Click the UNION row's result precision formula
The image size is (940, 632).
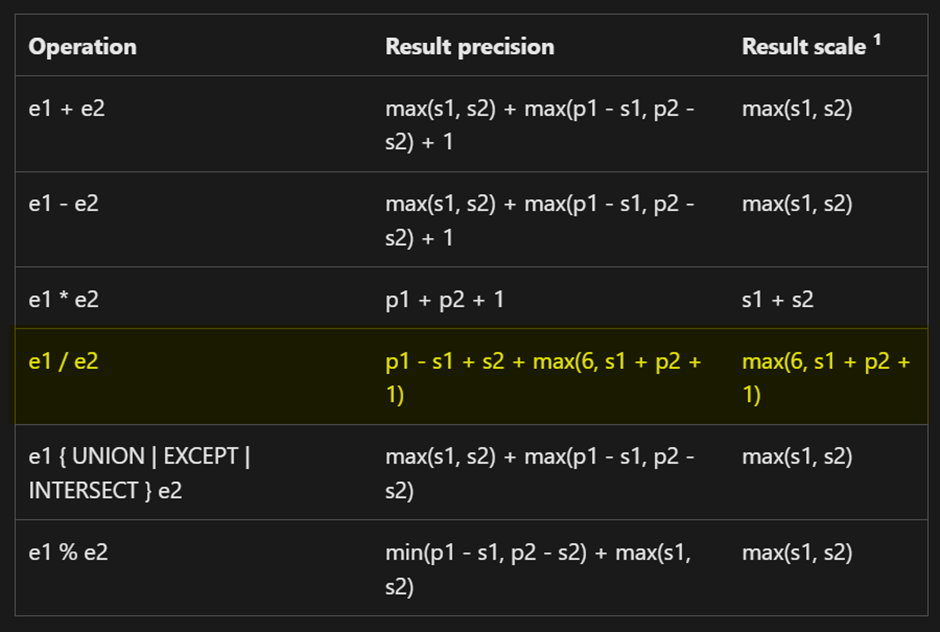point(540,474)
